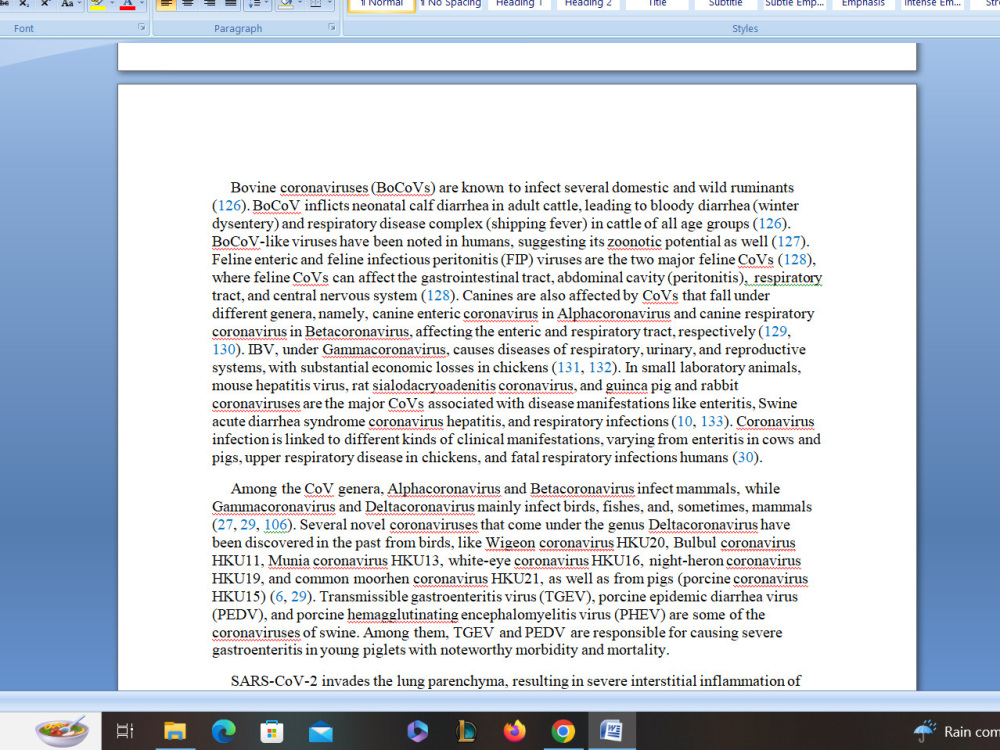Click the underlined word 'zoonotic'

pos(634,242)
